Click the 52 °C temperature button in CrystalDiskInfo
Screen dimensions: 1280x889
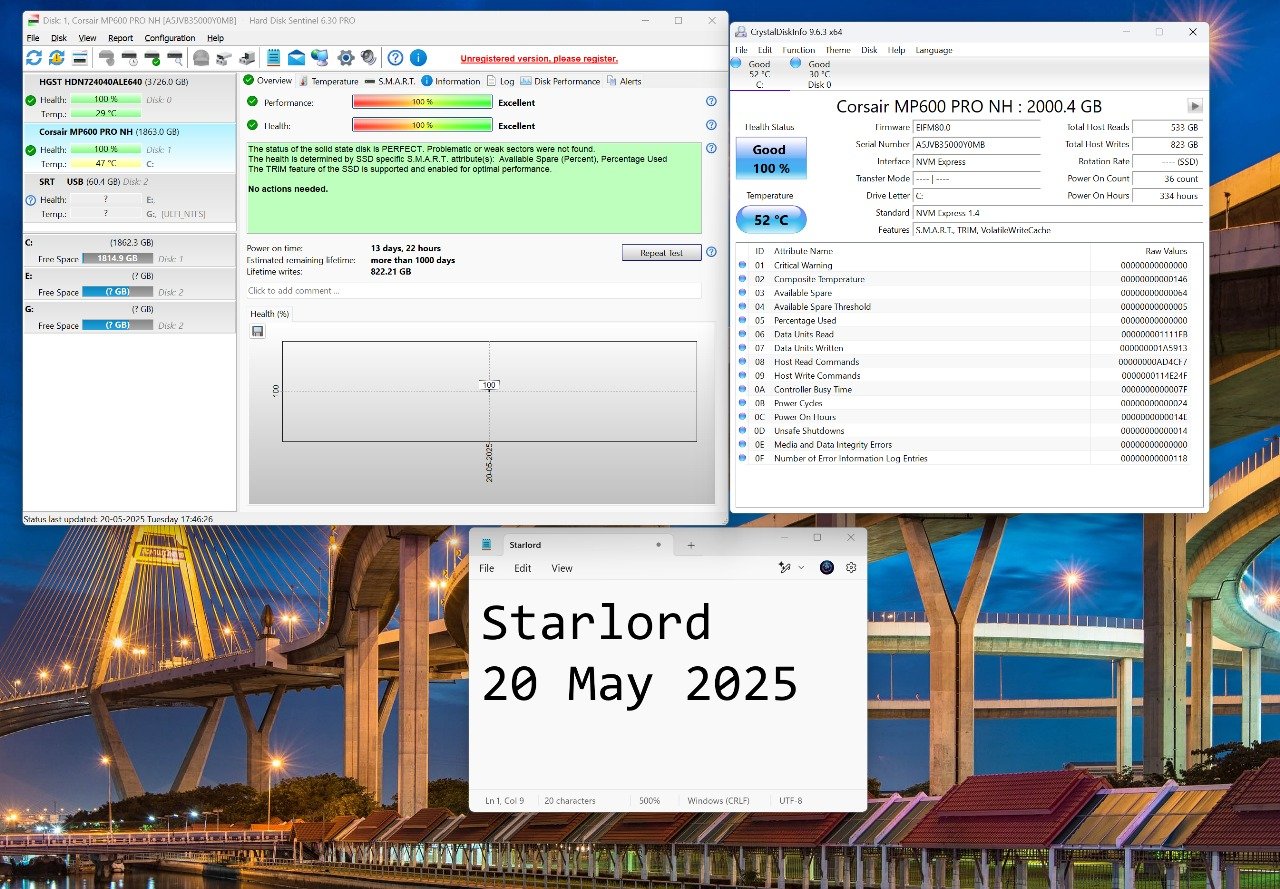tap(771, 220)
